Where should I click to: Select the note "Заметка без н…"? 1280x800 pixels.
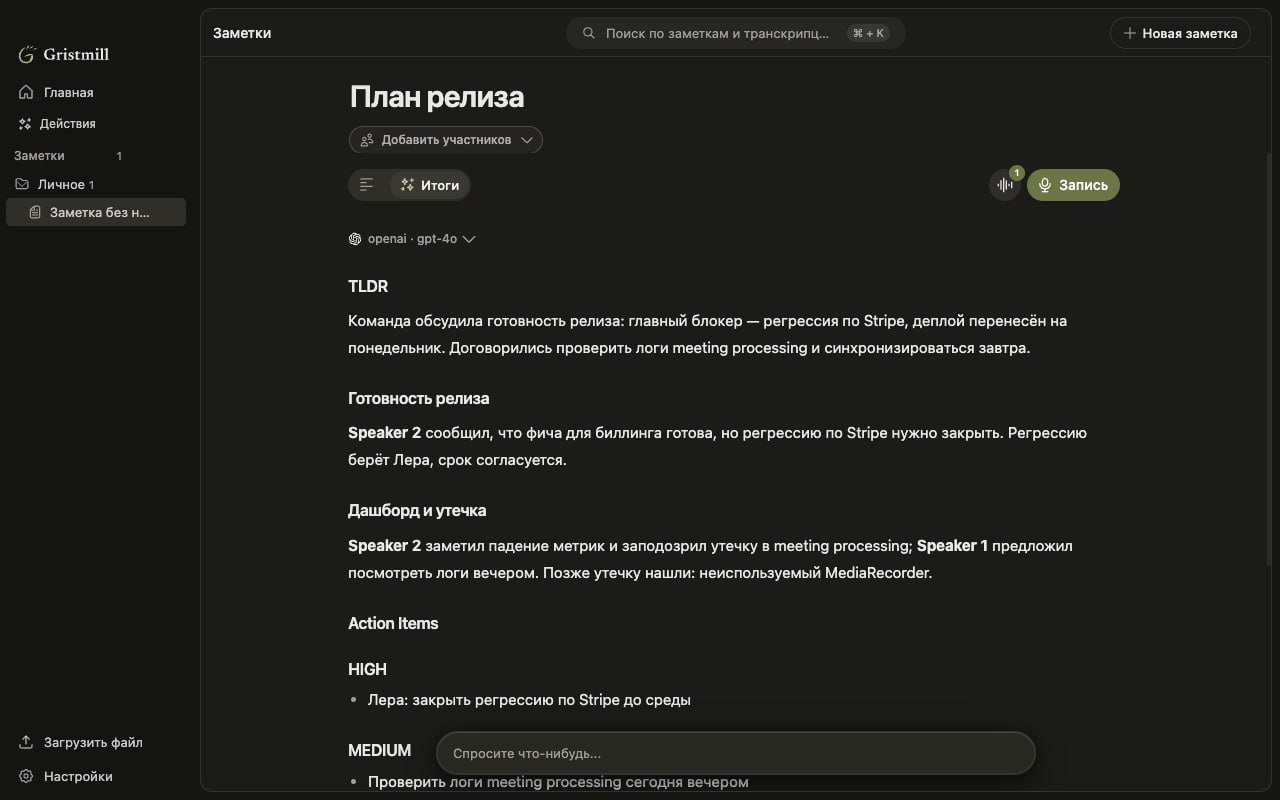click(96, 212)
